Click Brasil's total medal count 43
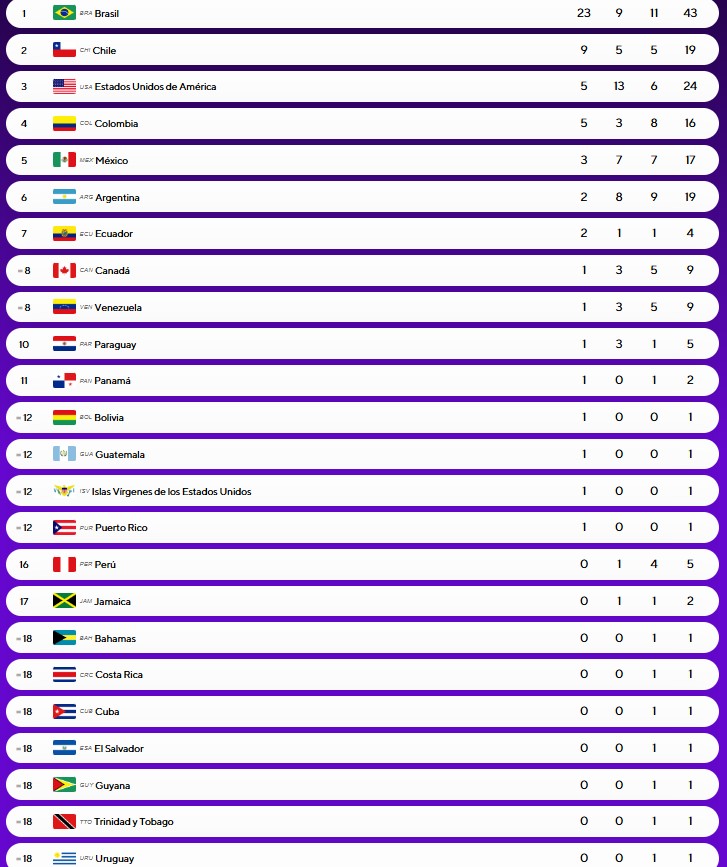 tap(690, 13)
